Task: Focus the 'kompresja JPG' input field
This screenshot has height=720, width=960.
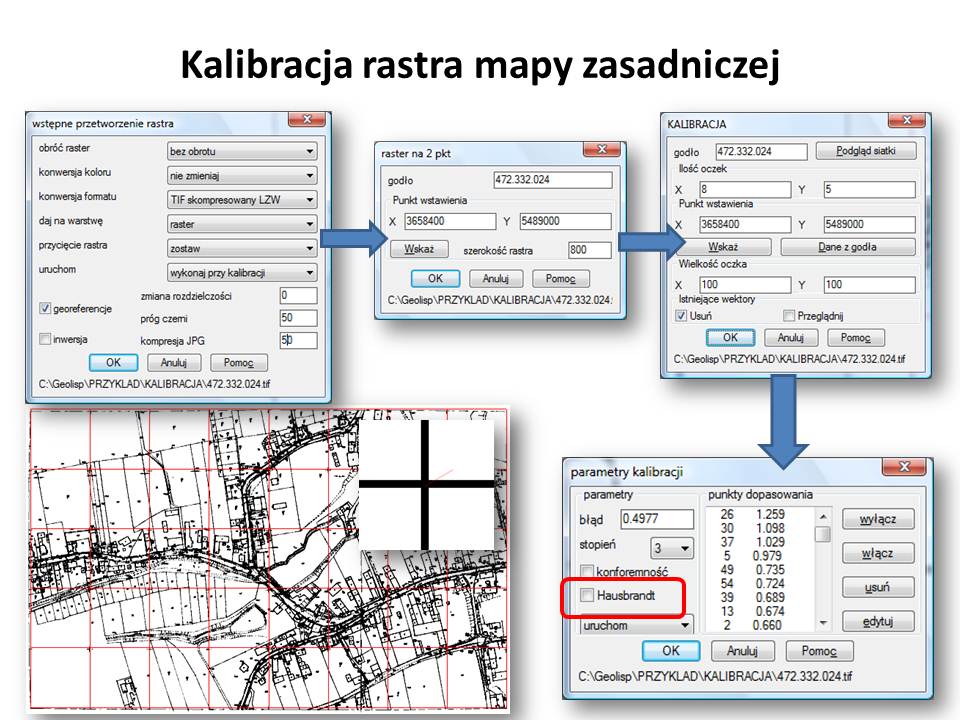Action: click(298, 340)
